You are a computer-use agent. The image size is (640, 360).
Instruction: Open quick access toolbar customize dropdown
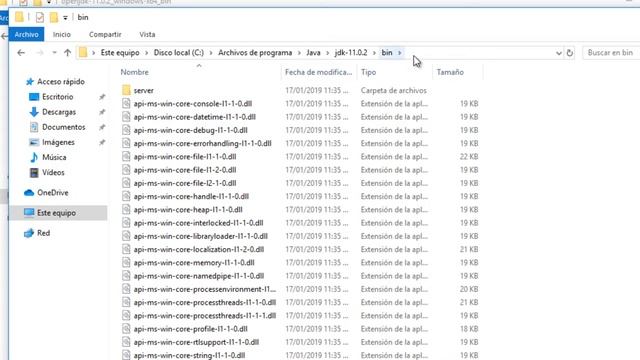(x=65, y=18)
